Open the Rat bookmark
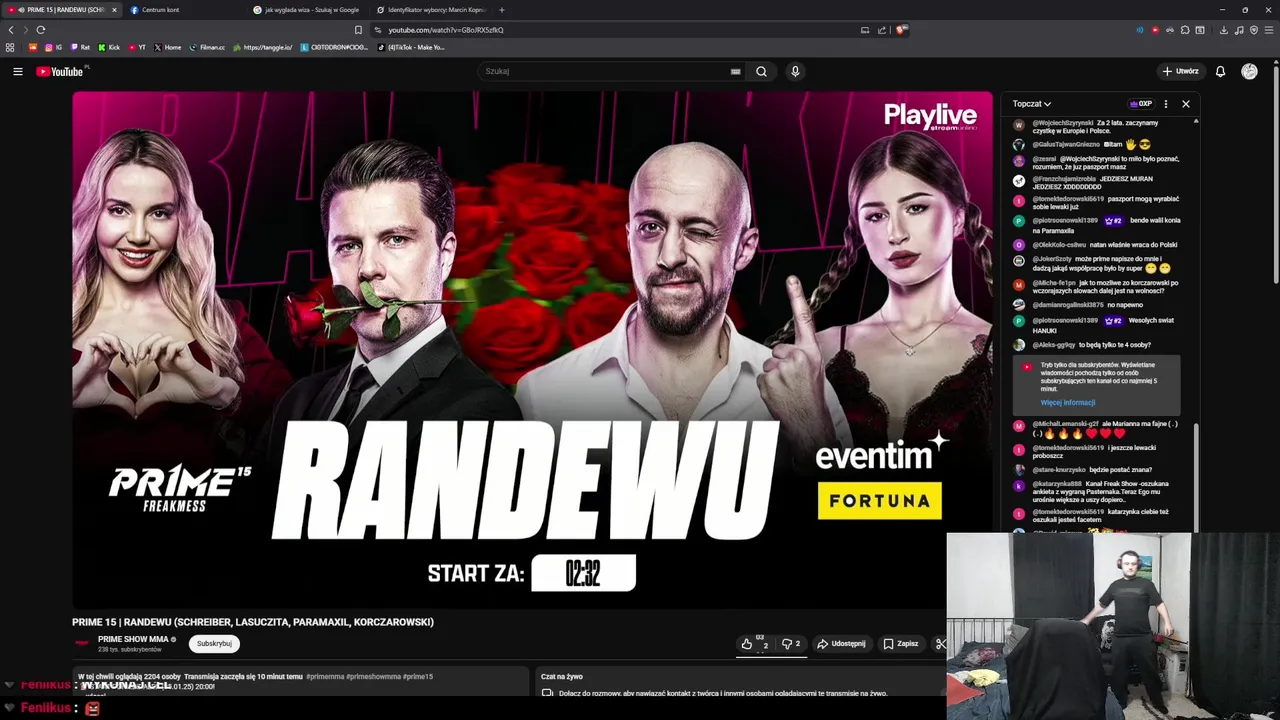Screen dimensions: 1280x720 pos(81,47)
